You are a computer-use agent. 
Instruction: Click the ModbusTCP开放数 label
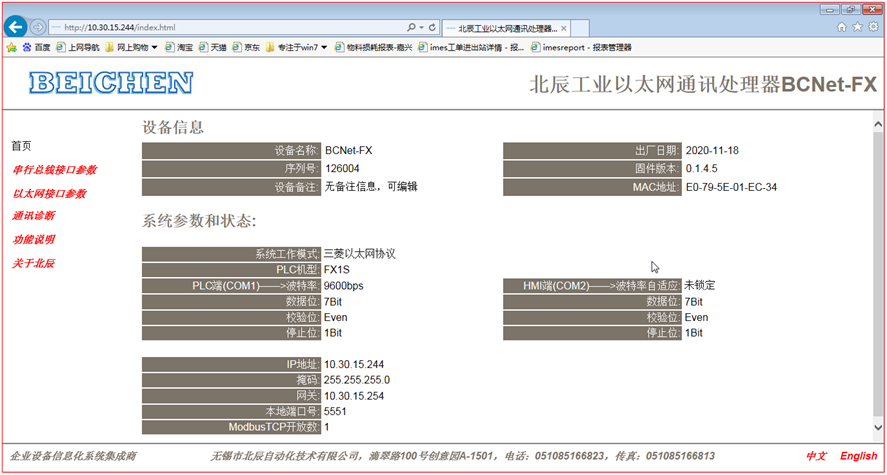coord(274,427)
